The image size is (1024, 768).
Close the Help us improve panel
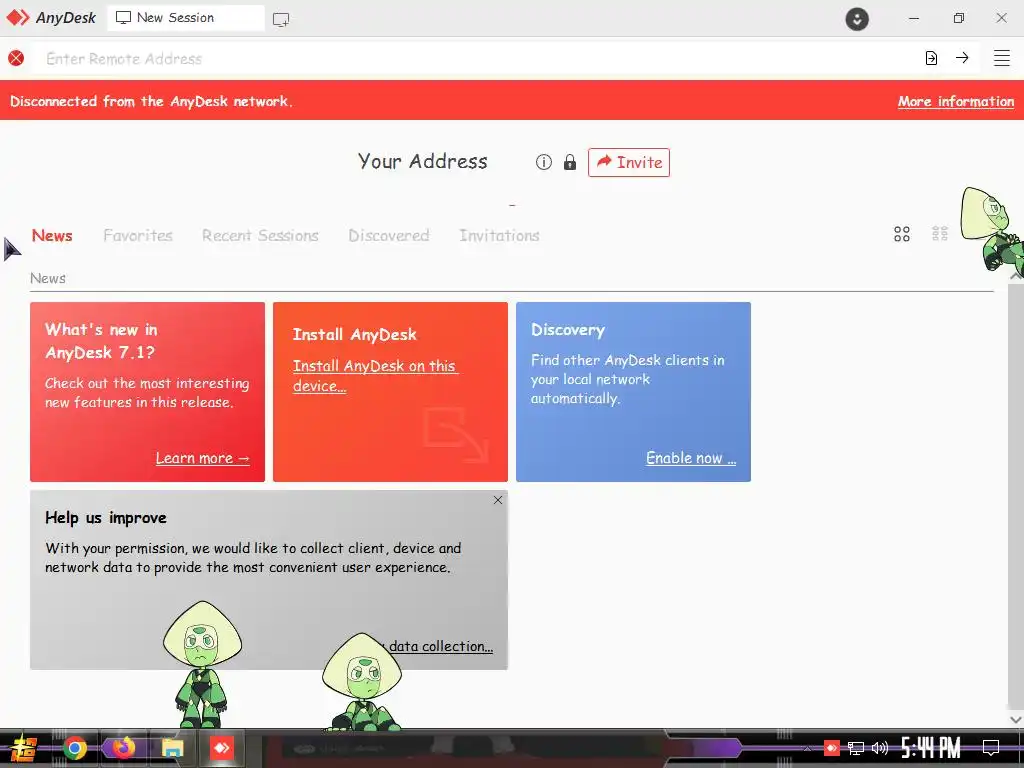[x=498, y=500]
